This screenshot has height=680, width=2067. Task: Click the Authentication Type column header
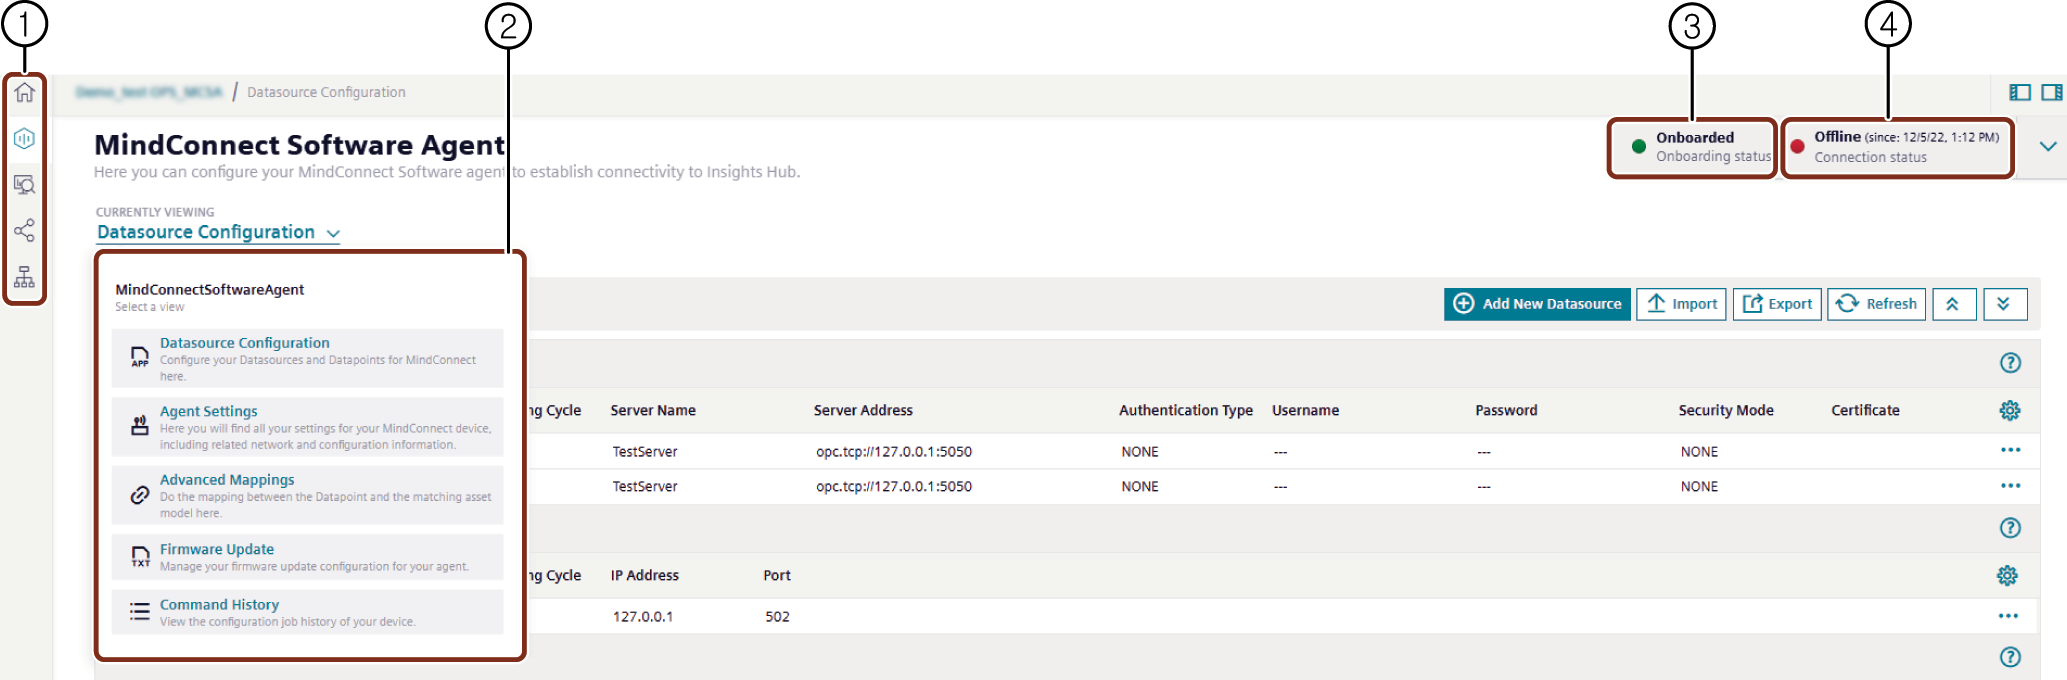click(1186, 410)
